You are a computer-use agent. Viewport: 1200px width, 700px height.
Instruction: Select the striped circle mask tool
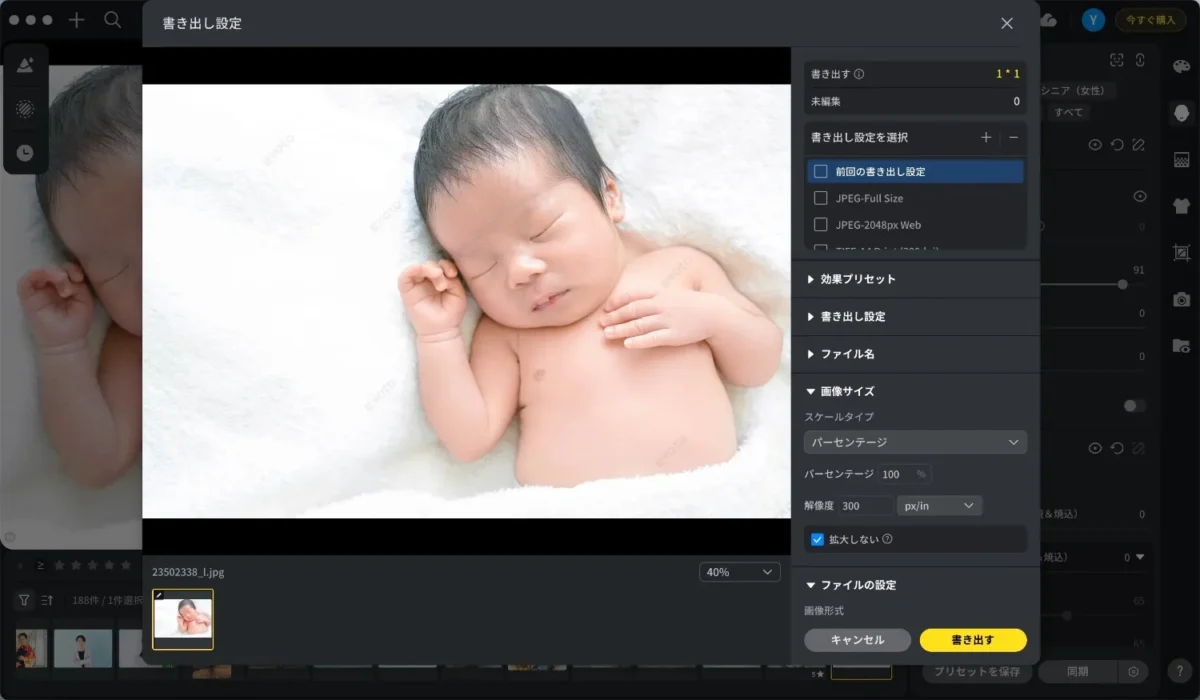(26, 109)
